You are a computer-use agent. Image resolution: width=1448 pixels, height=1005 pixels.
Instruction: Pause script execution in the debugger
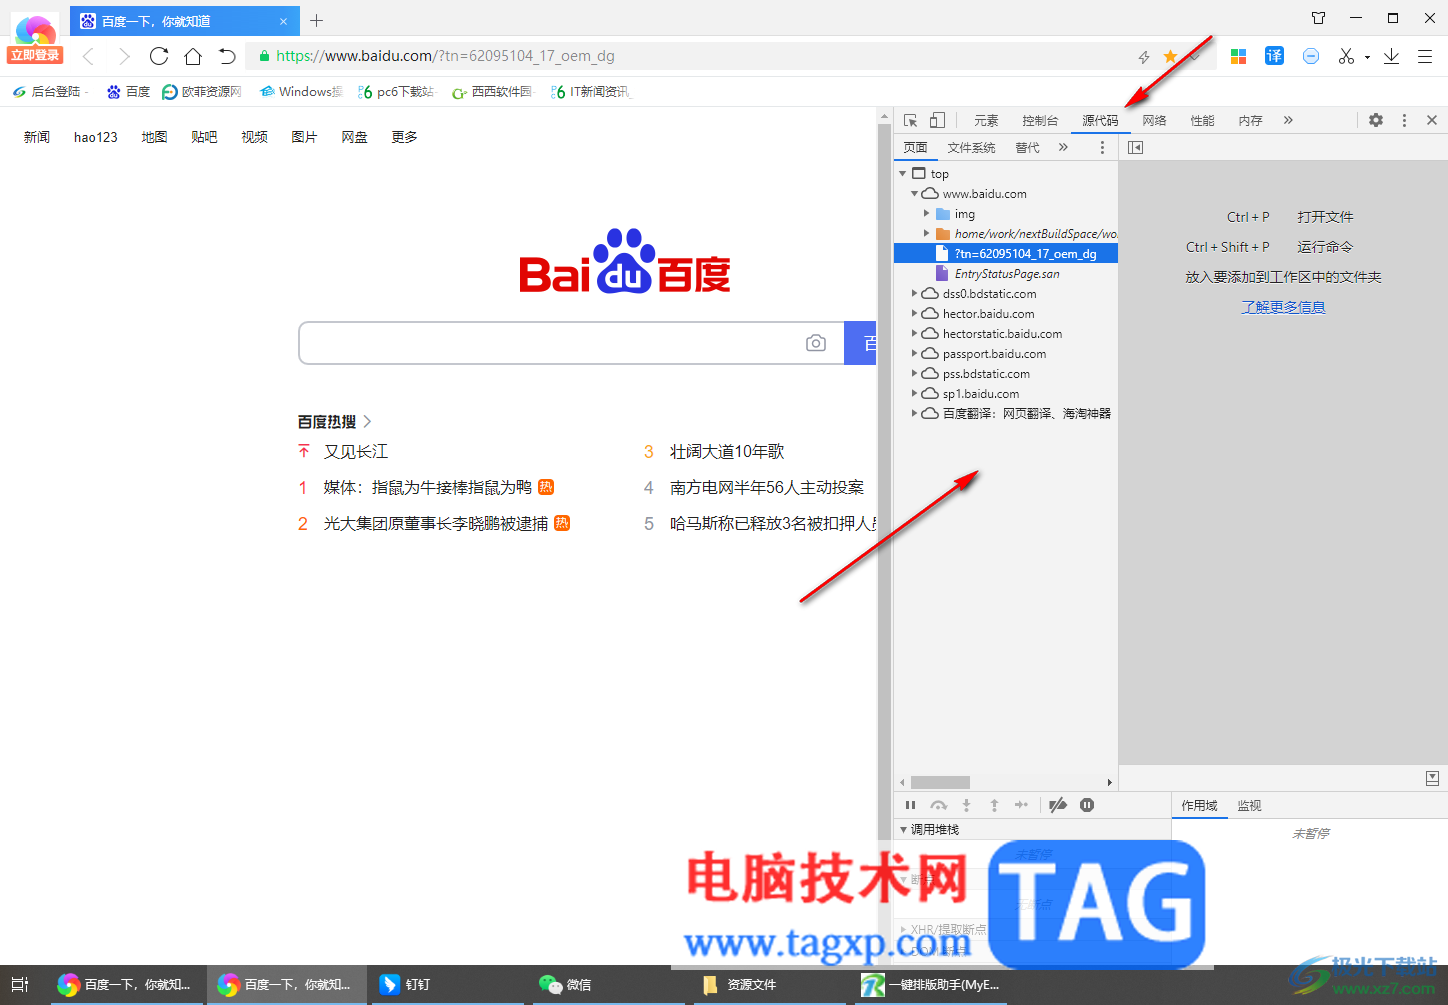click(910, 805)
